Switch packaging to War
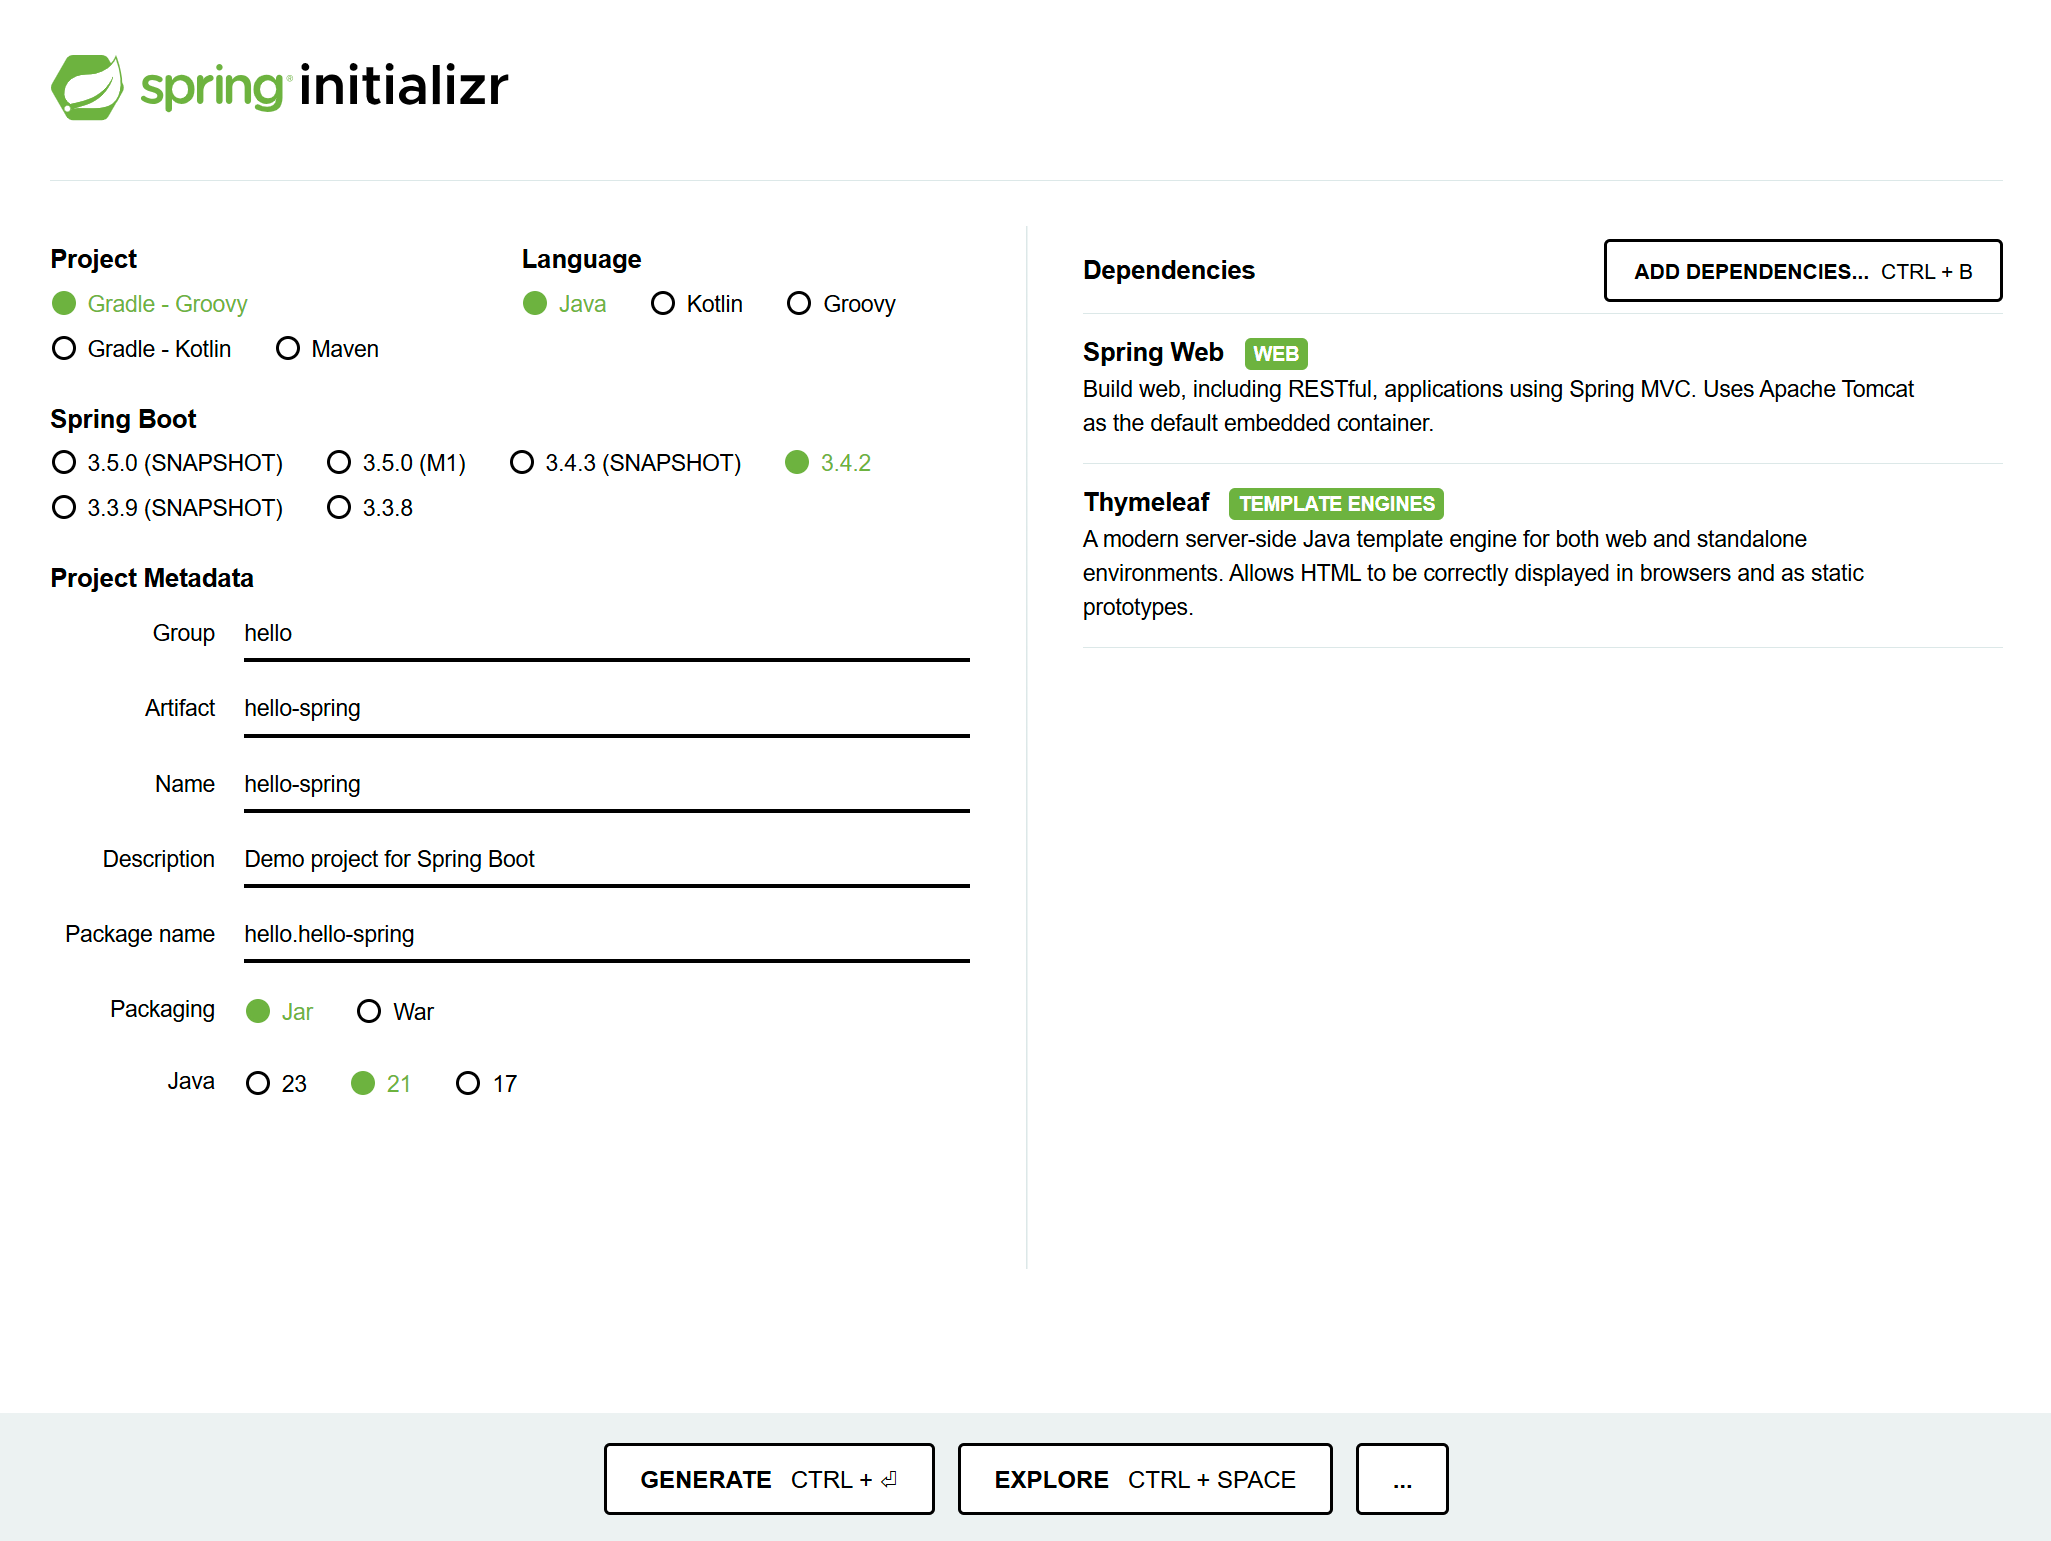This screenshot has height=1541, width=2051. 369,1012
